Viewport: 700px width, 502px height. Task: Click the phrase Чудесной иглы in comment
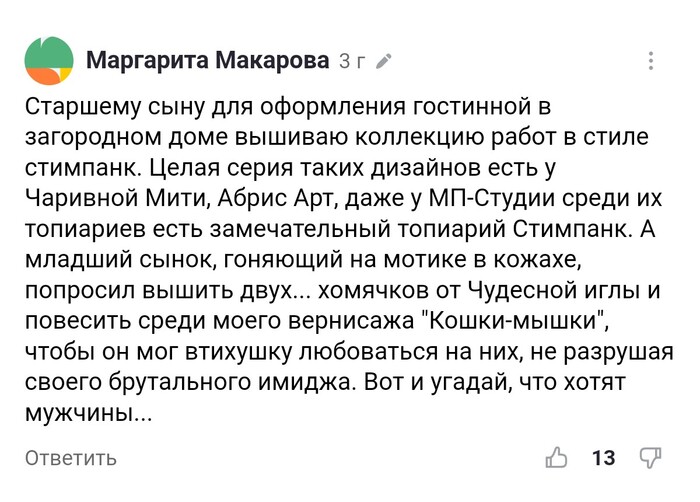(x=554, y=290)
